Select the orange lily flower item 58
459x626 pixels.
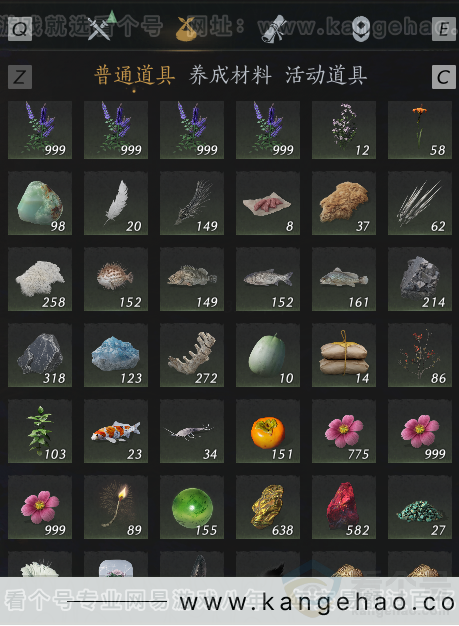point(420,130)
